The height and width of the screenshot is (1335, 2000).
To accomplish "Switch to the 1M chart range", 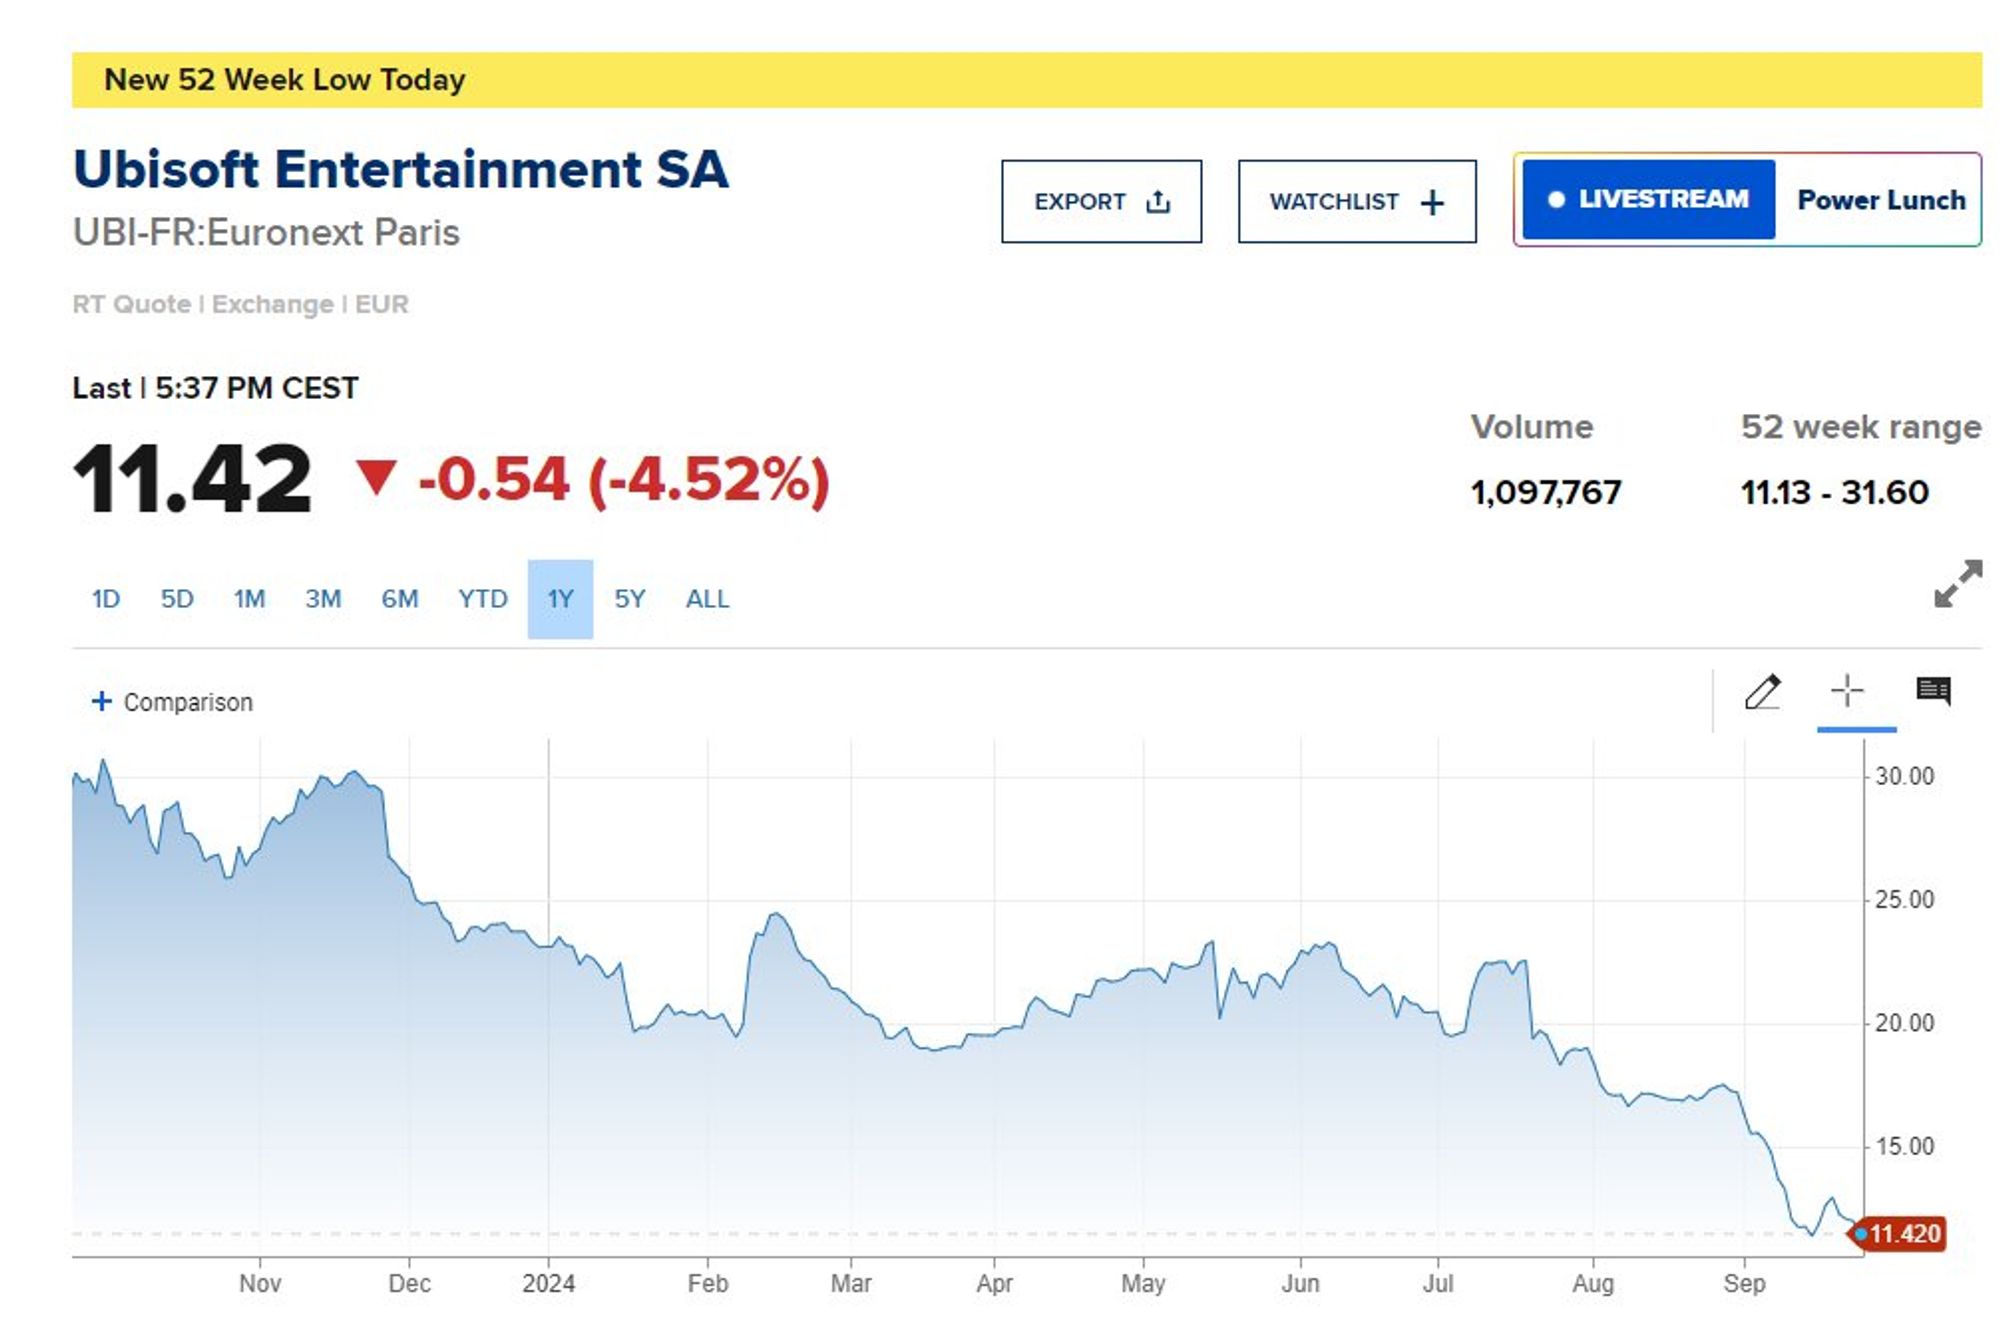I will pyautogui.click(x=249, y=599).
